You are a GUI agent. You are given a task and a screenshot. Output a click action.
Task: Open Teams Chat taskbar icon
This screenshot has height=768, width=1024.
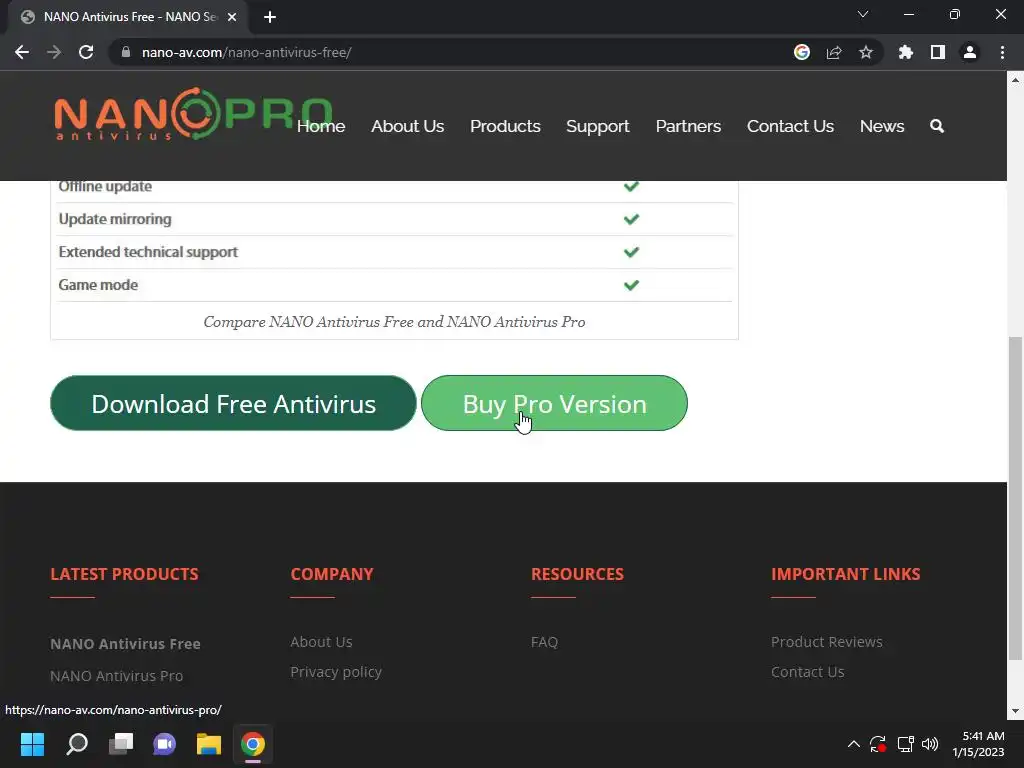tap(165, 744)
